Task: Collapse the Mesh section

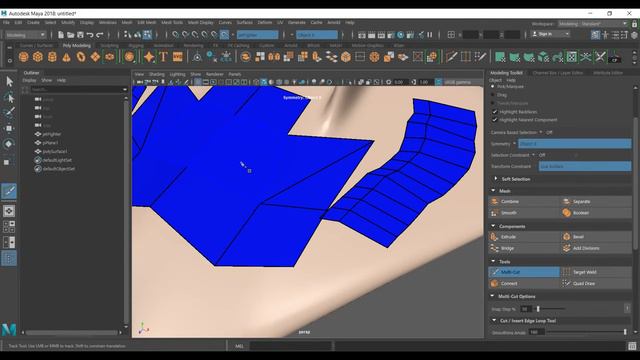Action: click(x=493, y=191)
